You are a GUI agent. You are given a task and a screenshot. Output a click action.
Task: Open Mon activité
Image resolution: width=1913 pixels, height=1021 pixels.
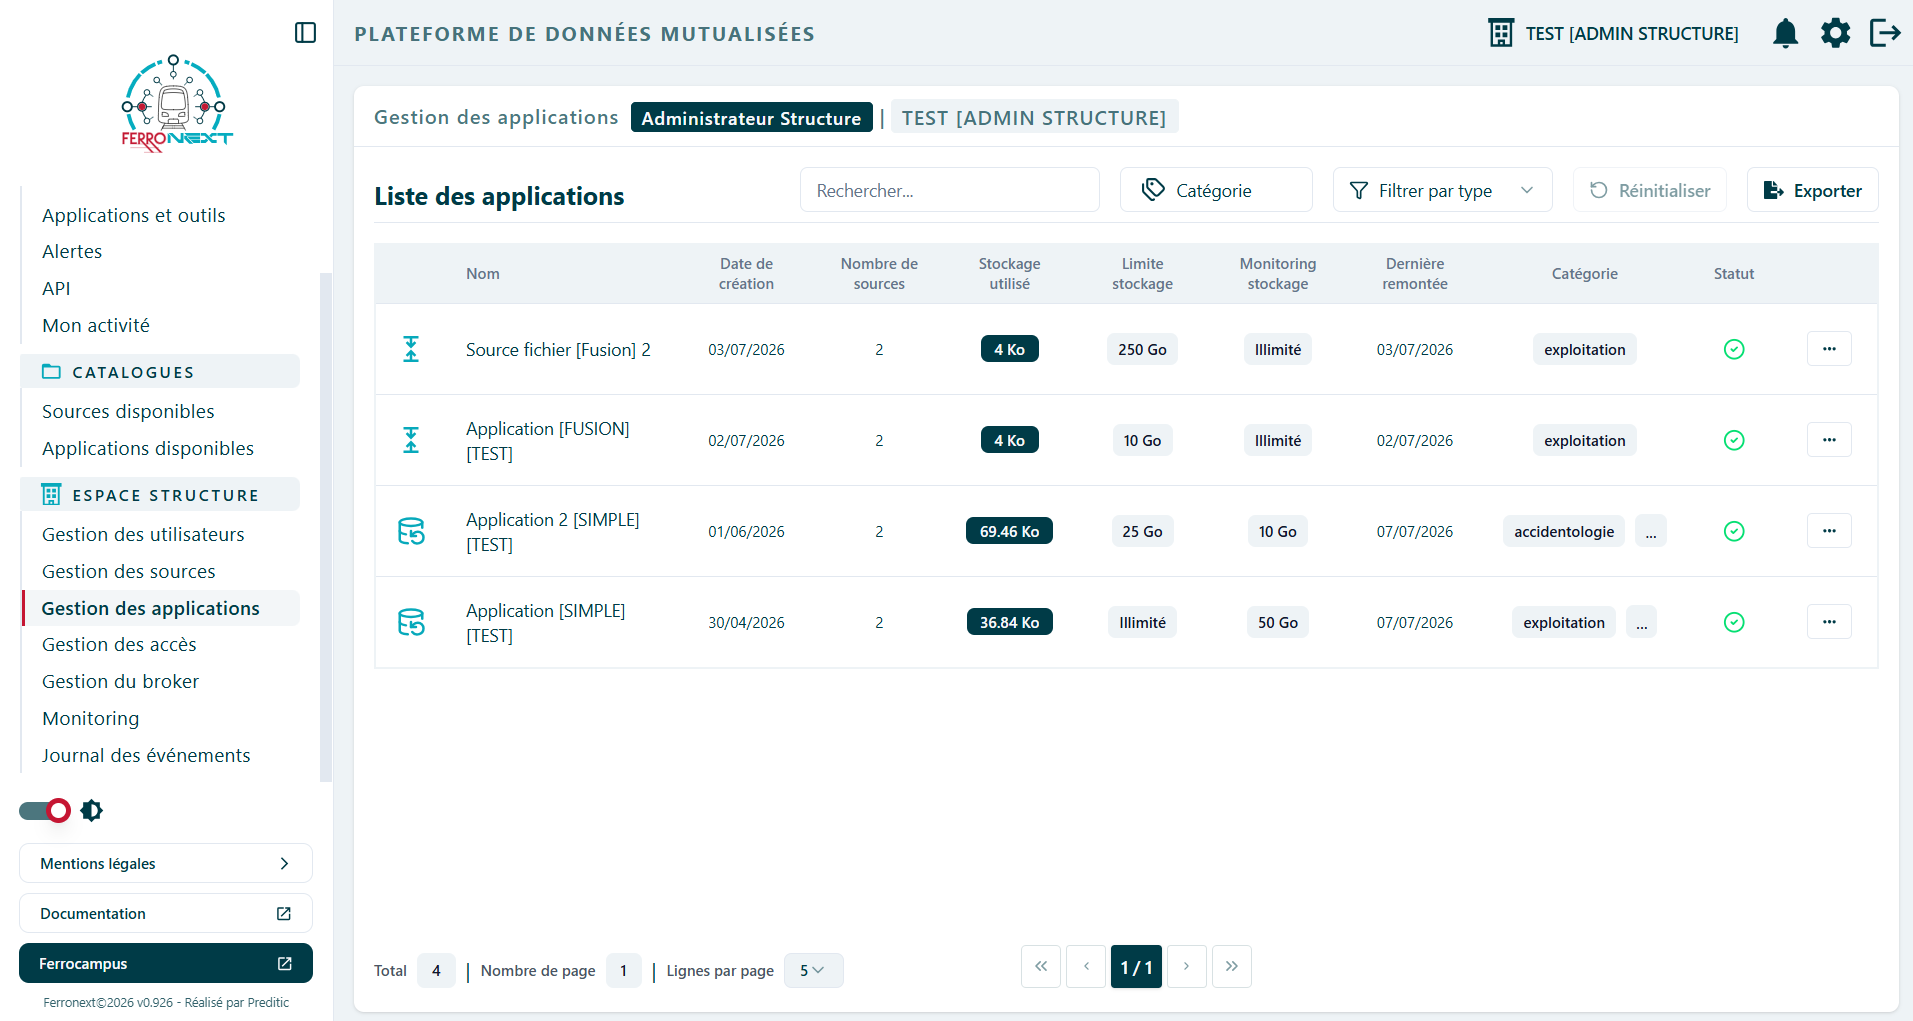96,325
